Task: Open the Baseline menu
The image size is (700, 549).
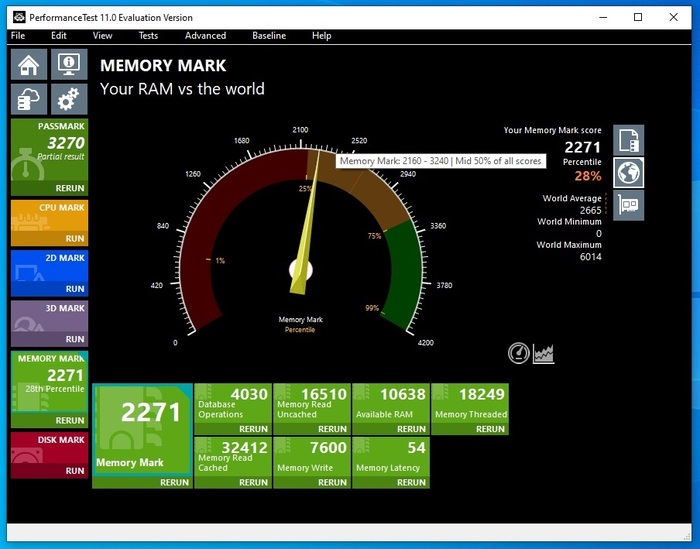Action: [x=269, y=36]
